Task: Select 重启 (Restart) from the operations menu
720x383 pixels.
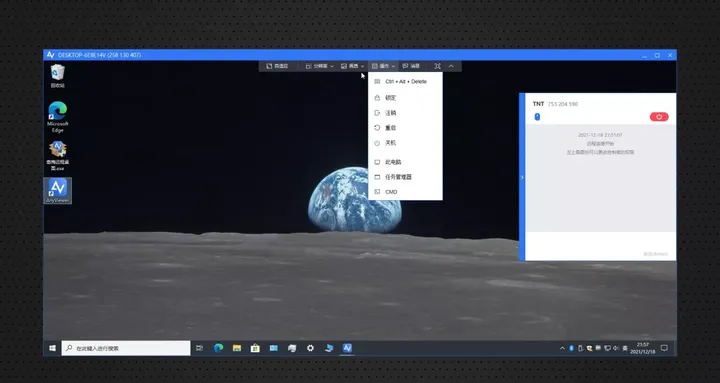Action: tap(405, 128)
